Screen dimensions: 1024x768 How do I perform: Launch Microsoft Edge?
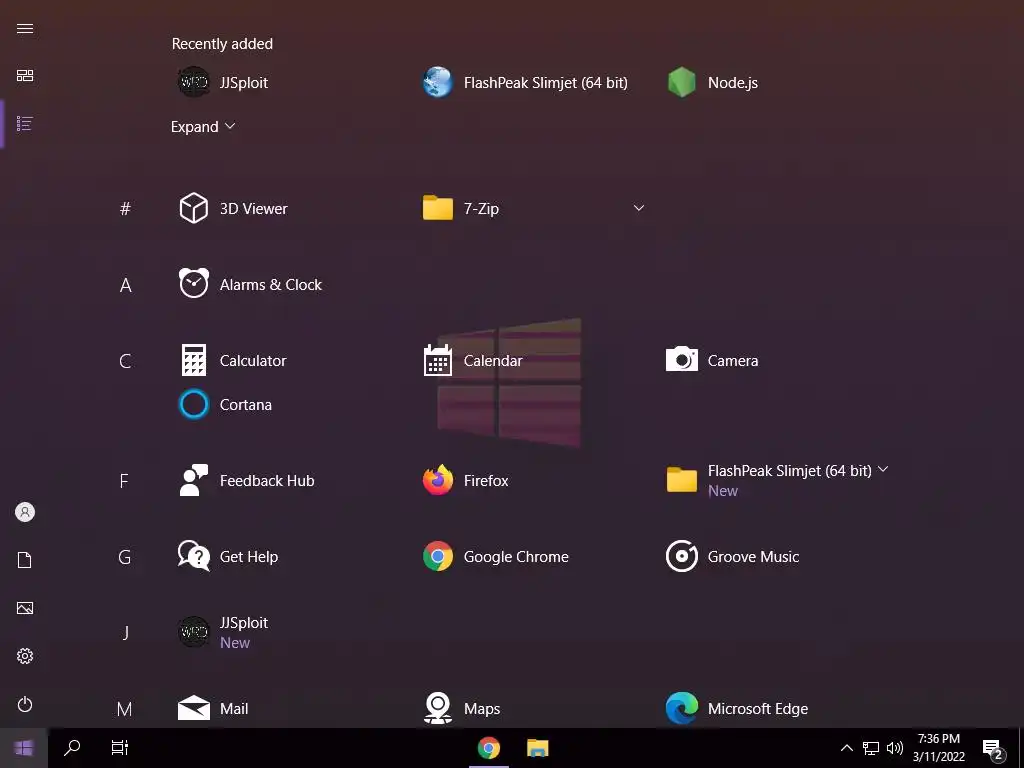tap(737, 709)
